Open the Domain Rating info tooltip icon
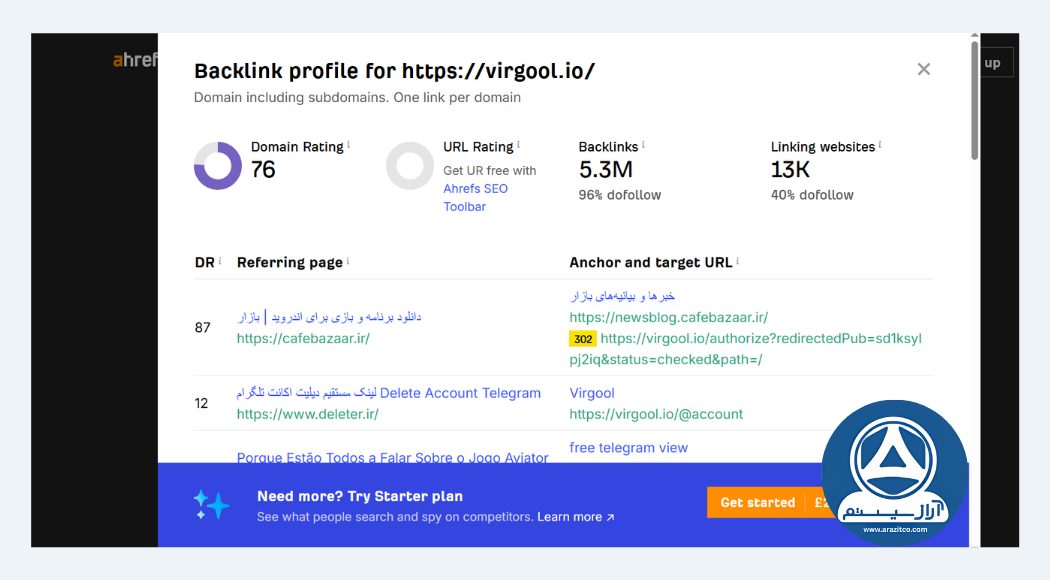This screenshot has width=1050, height=580. [347, 143]
